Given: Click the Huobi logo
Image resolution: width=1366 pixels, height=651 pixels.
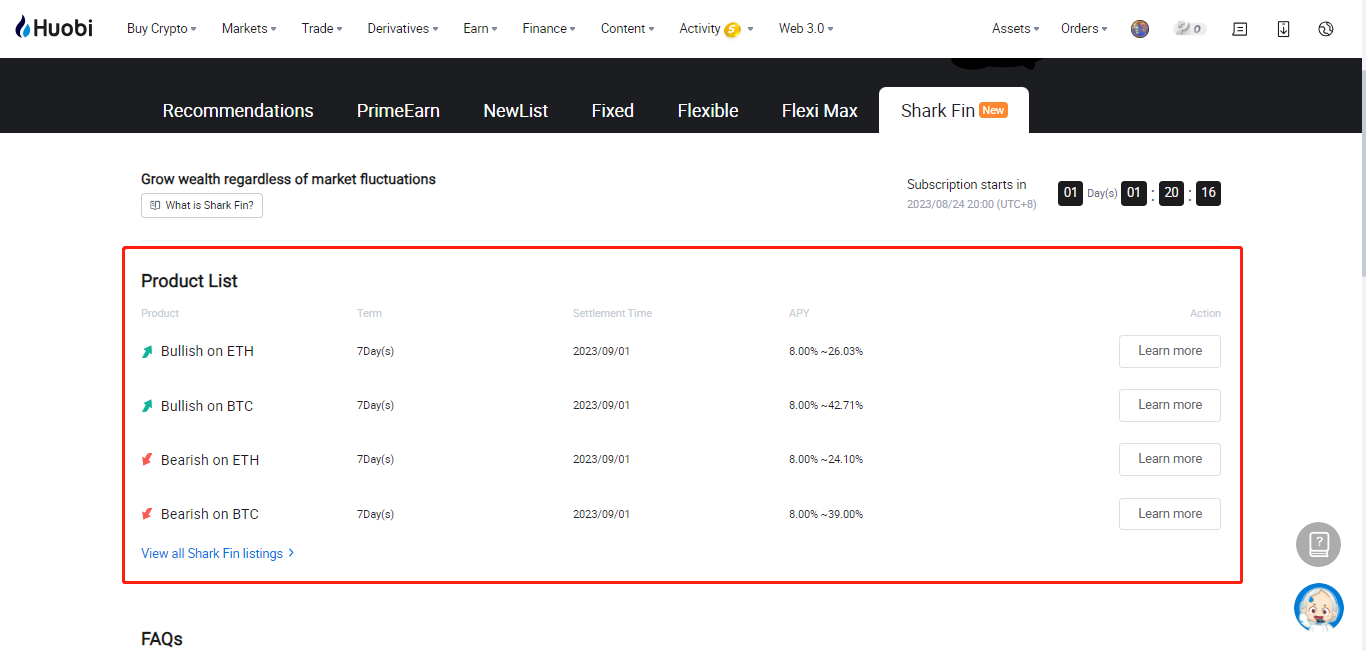Looking at the screenshot, I should click(x=54, y=28).
